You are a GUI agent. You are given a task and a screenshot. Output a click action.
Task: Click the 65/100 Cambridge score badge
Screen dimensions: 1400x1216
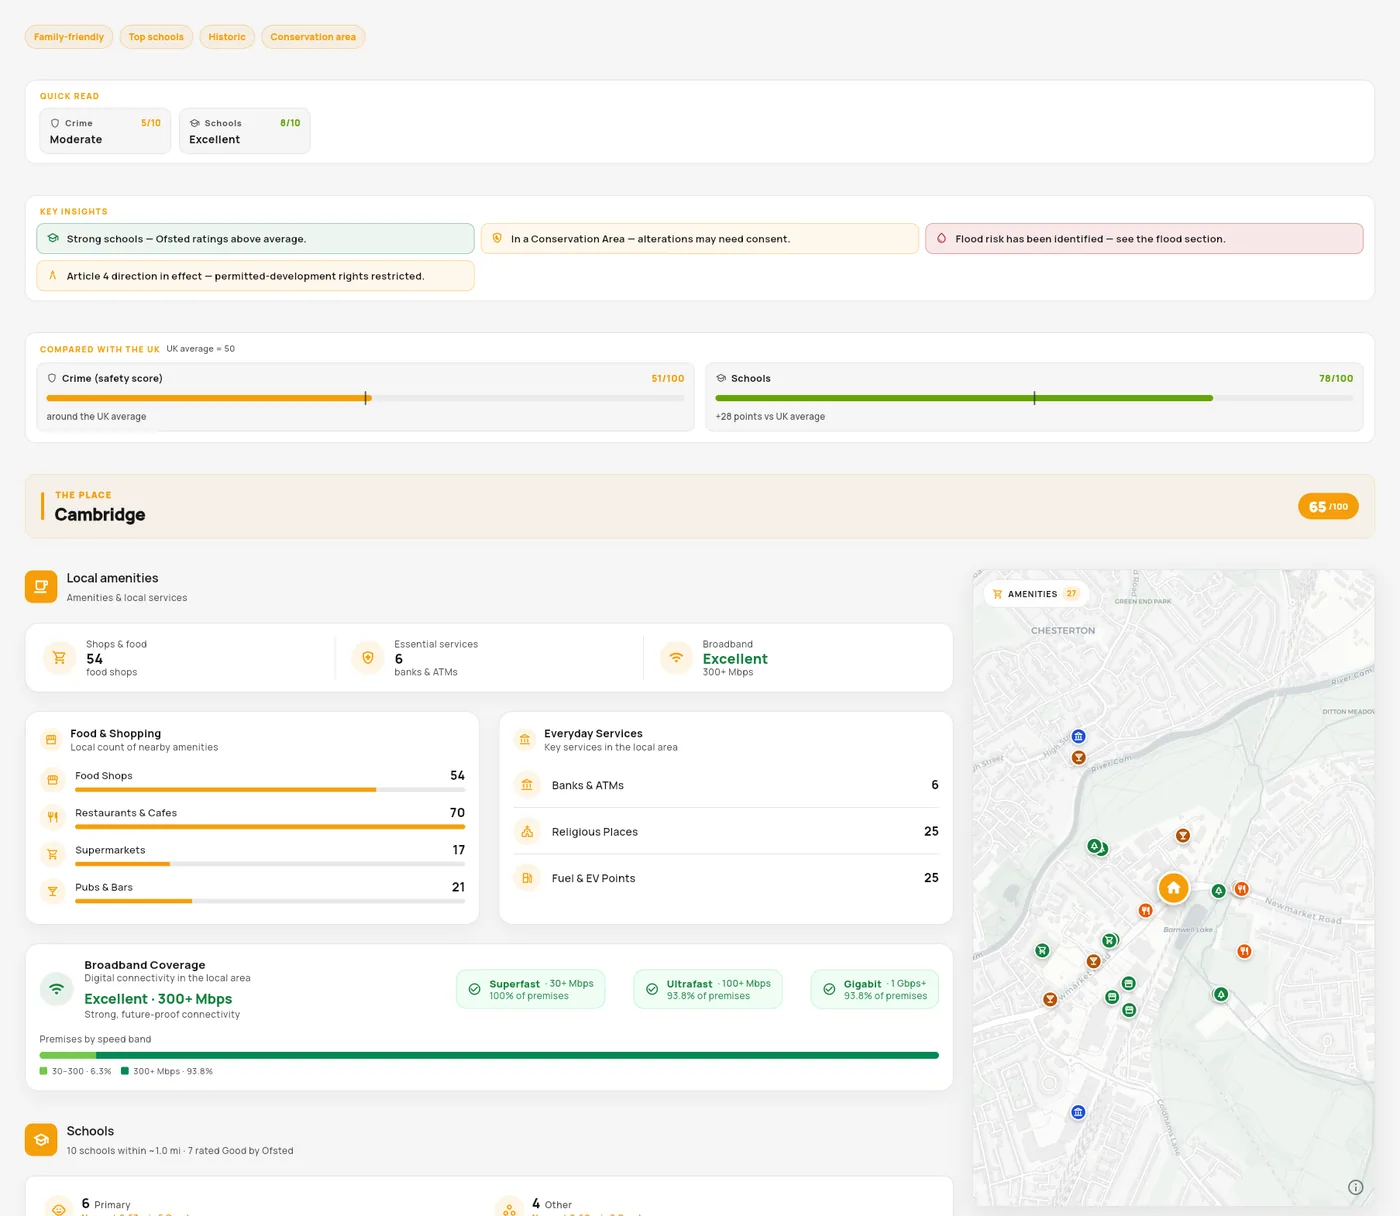1328,507
